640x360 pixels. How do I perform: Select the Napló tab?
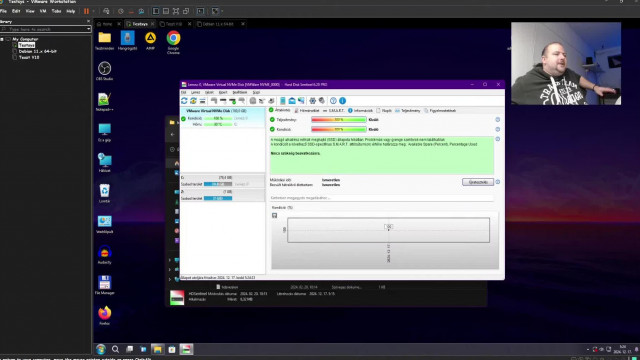pyautogui.click(x=384, y=111)
